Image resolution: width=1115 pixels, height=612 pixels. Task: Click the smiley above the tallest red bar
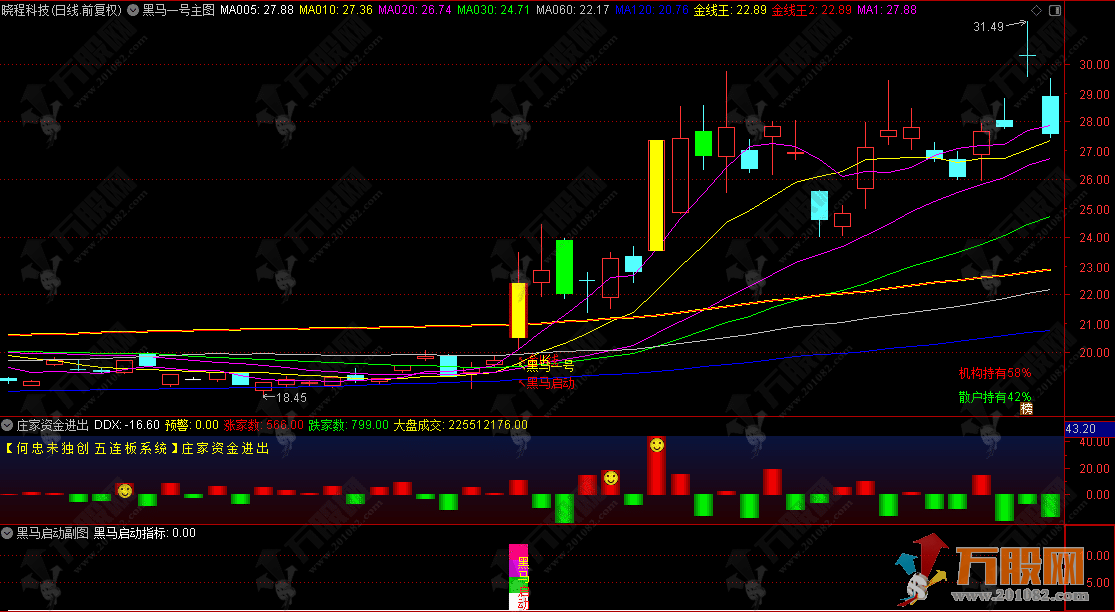click(656, 444)
